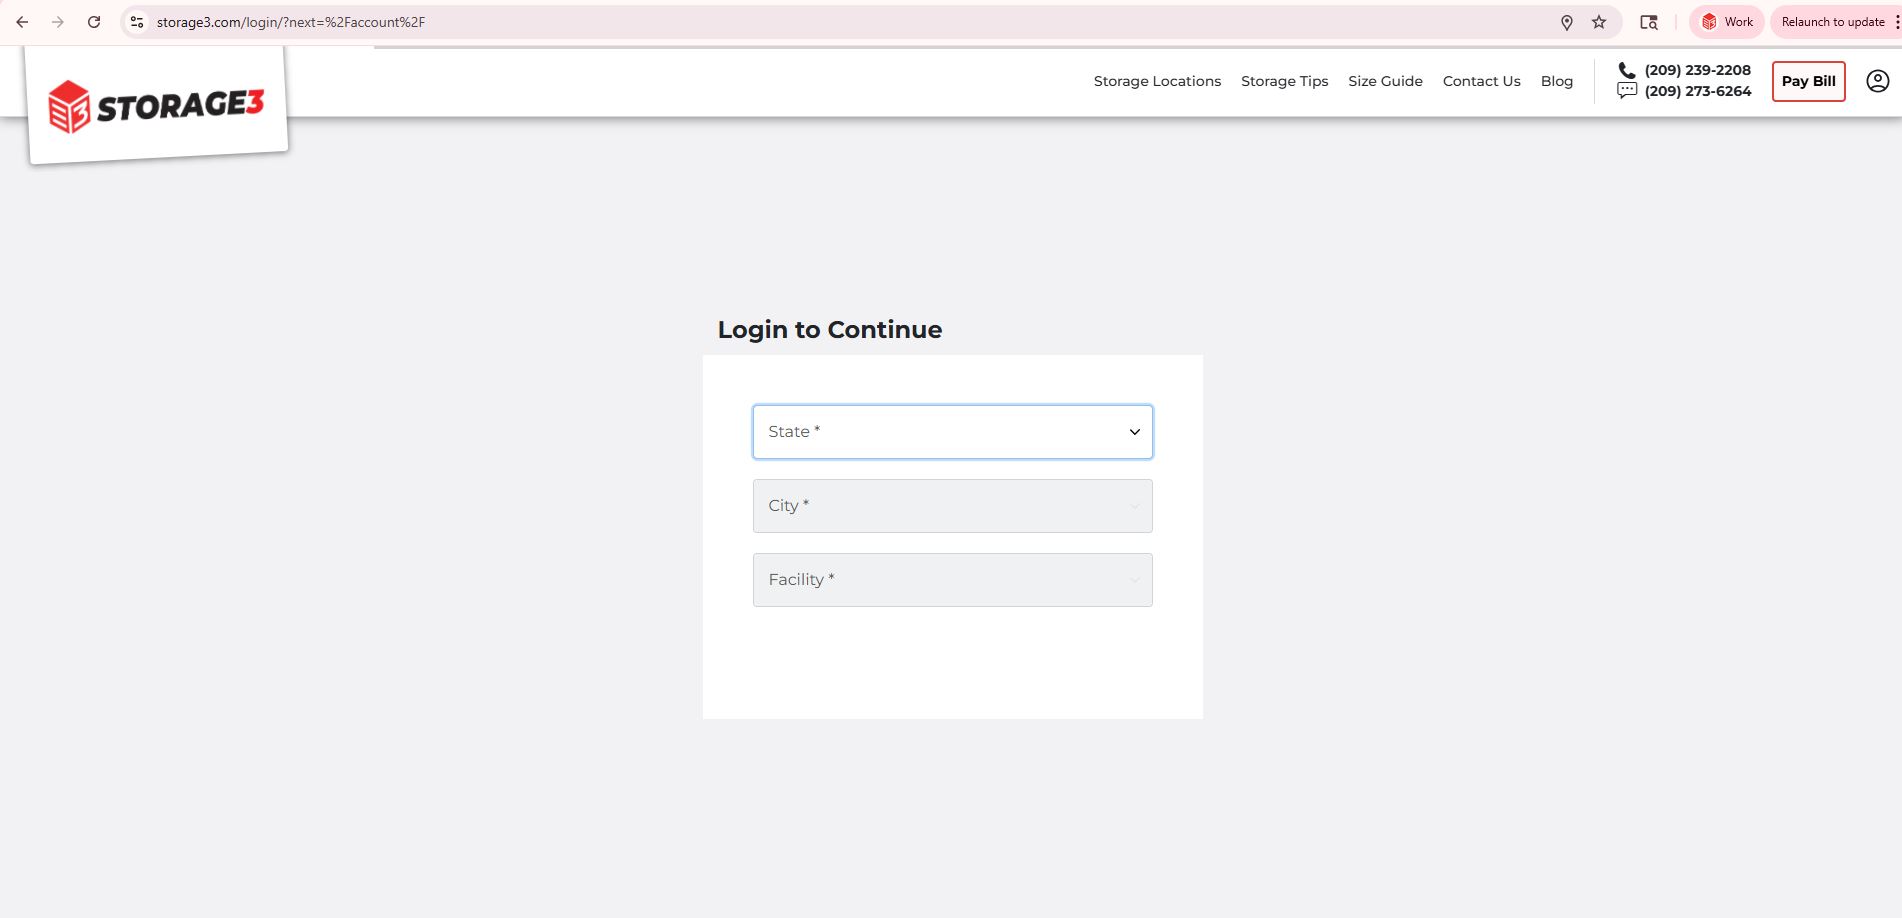Bookmark this page with star icon
Screen dimensions: 1902x918
[x=1599, y=22]
